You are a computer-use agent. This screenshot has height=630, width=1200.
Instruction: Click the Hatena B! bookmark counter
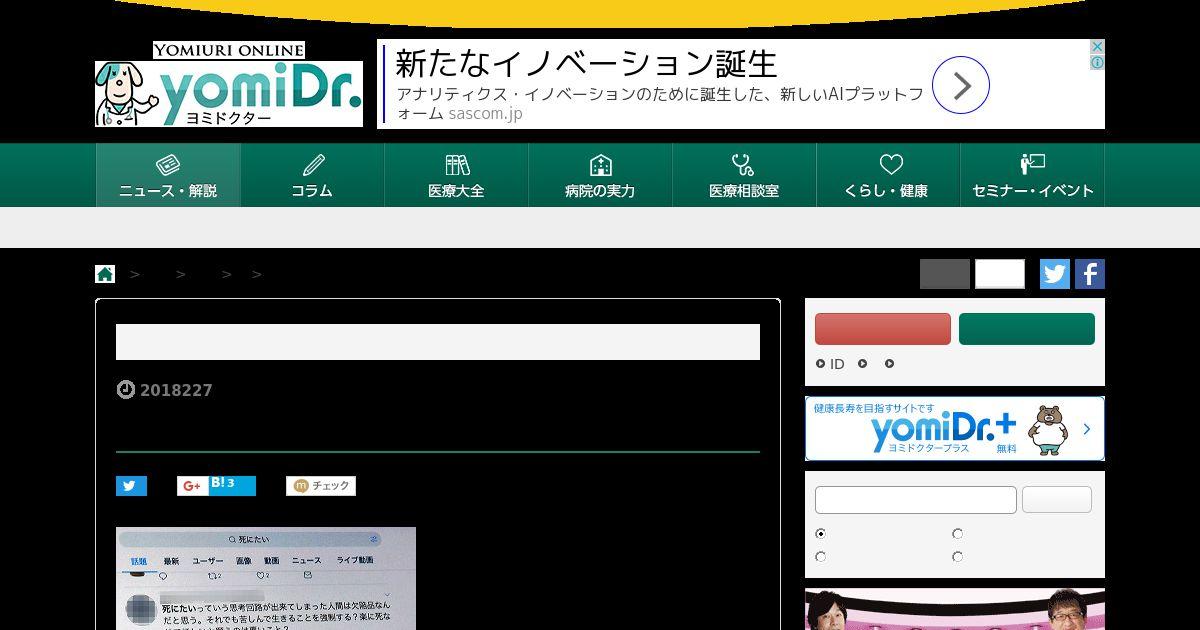231,486
